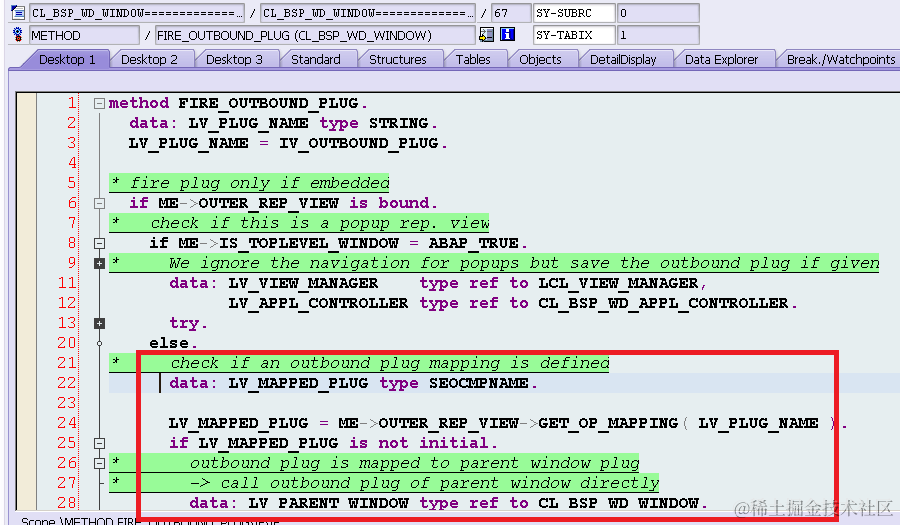Click the first CL_BSP_WD_WINDOW program field
900x525 pixels.
tap(137, 13)
